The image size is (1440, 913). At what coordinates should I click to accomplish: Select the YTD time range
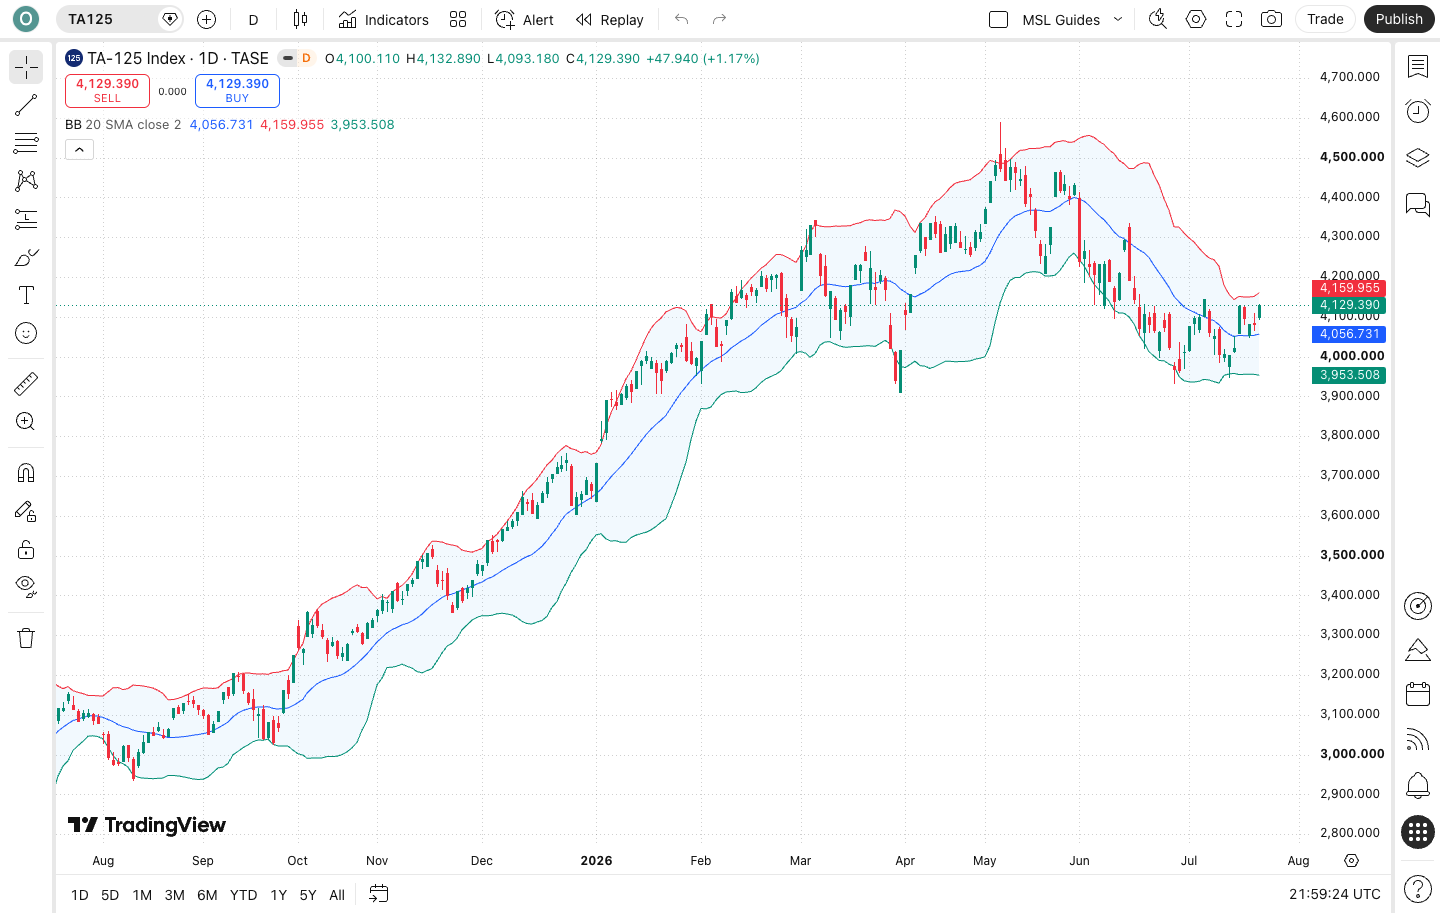pos(243,895)
